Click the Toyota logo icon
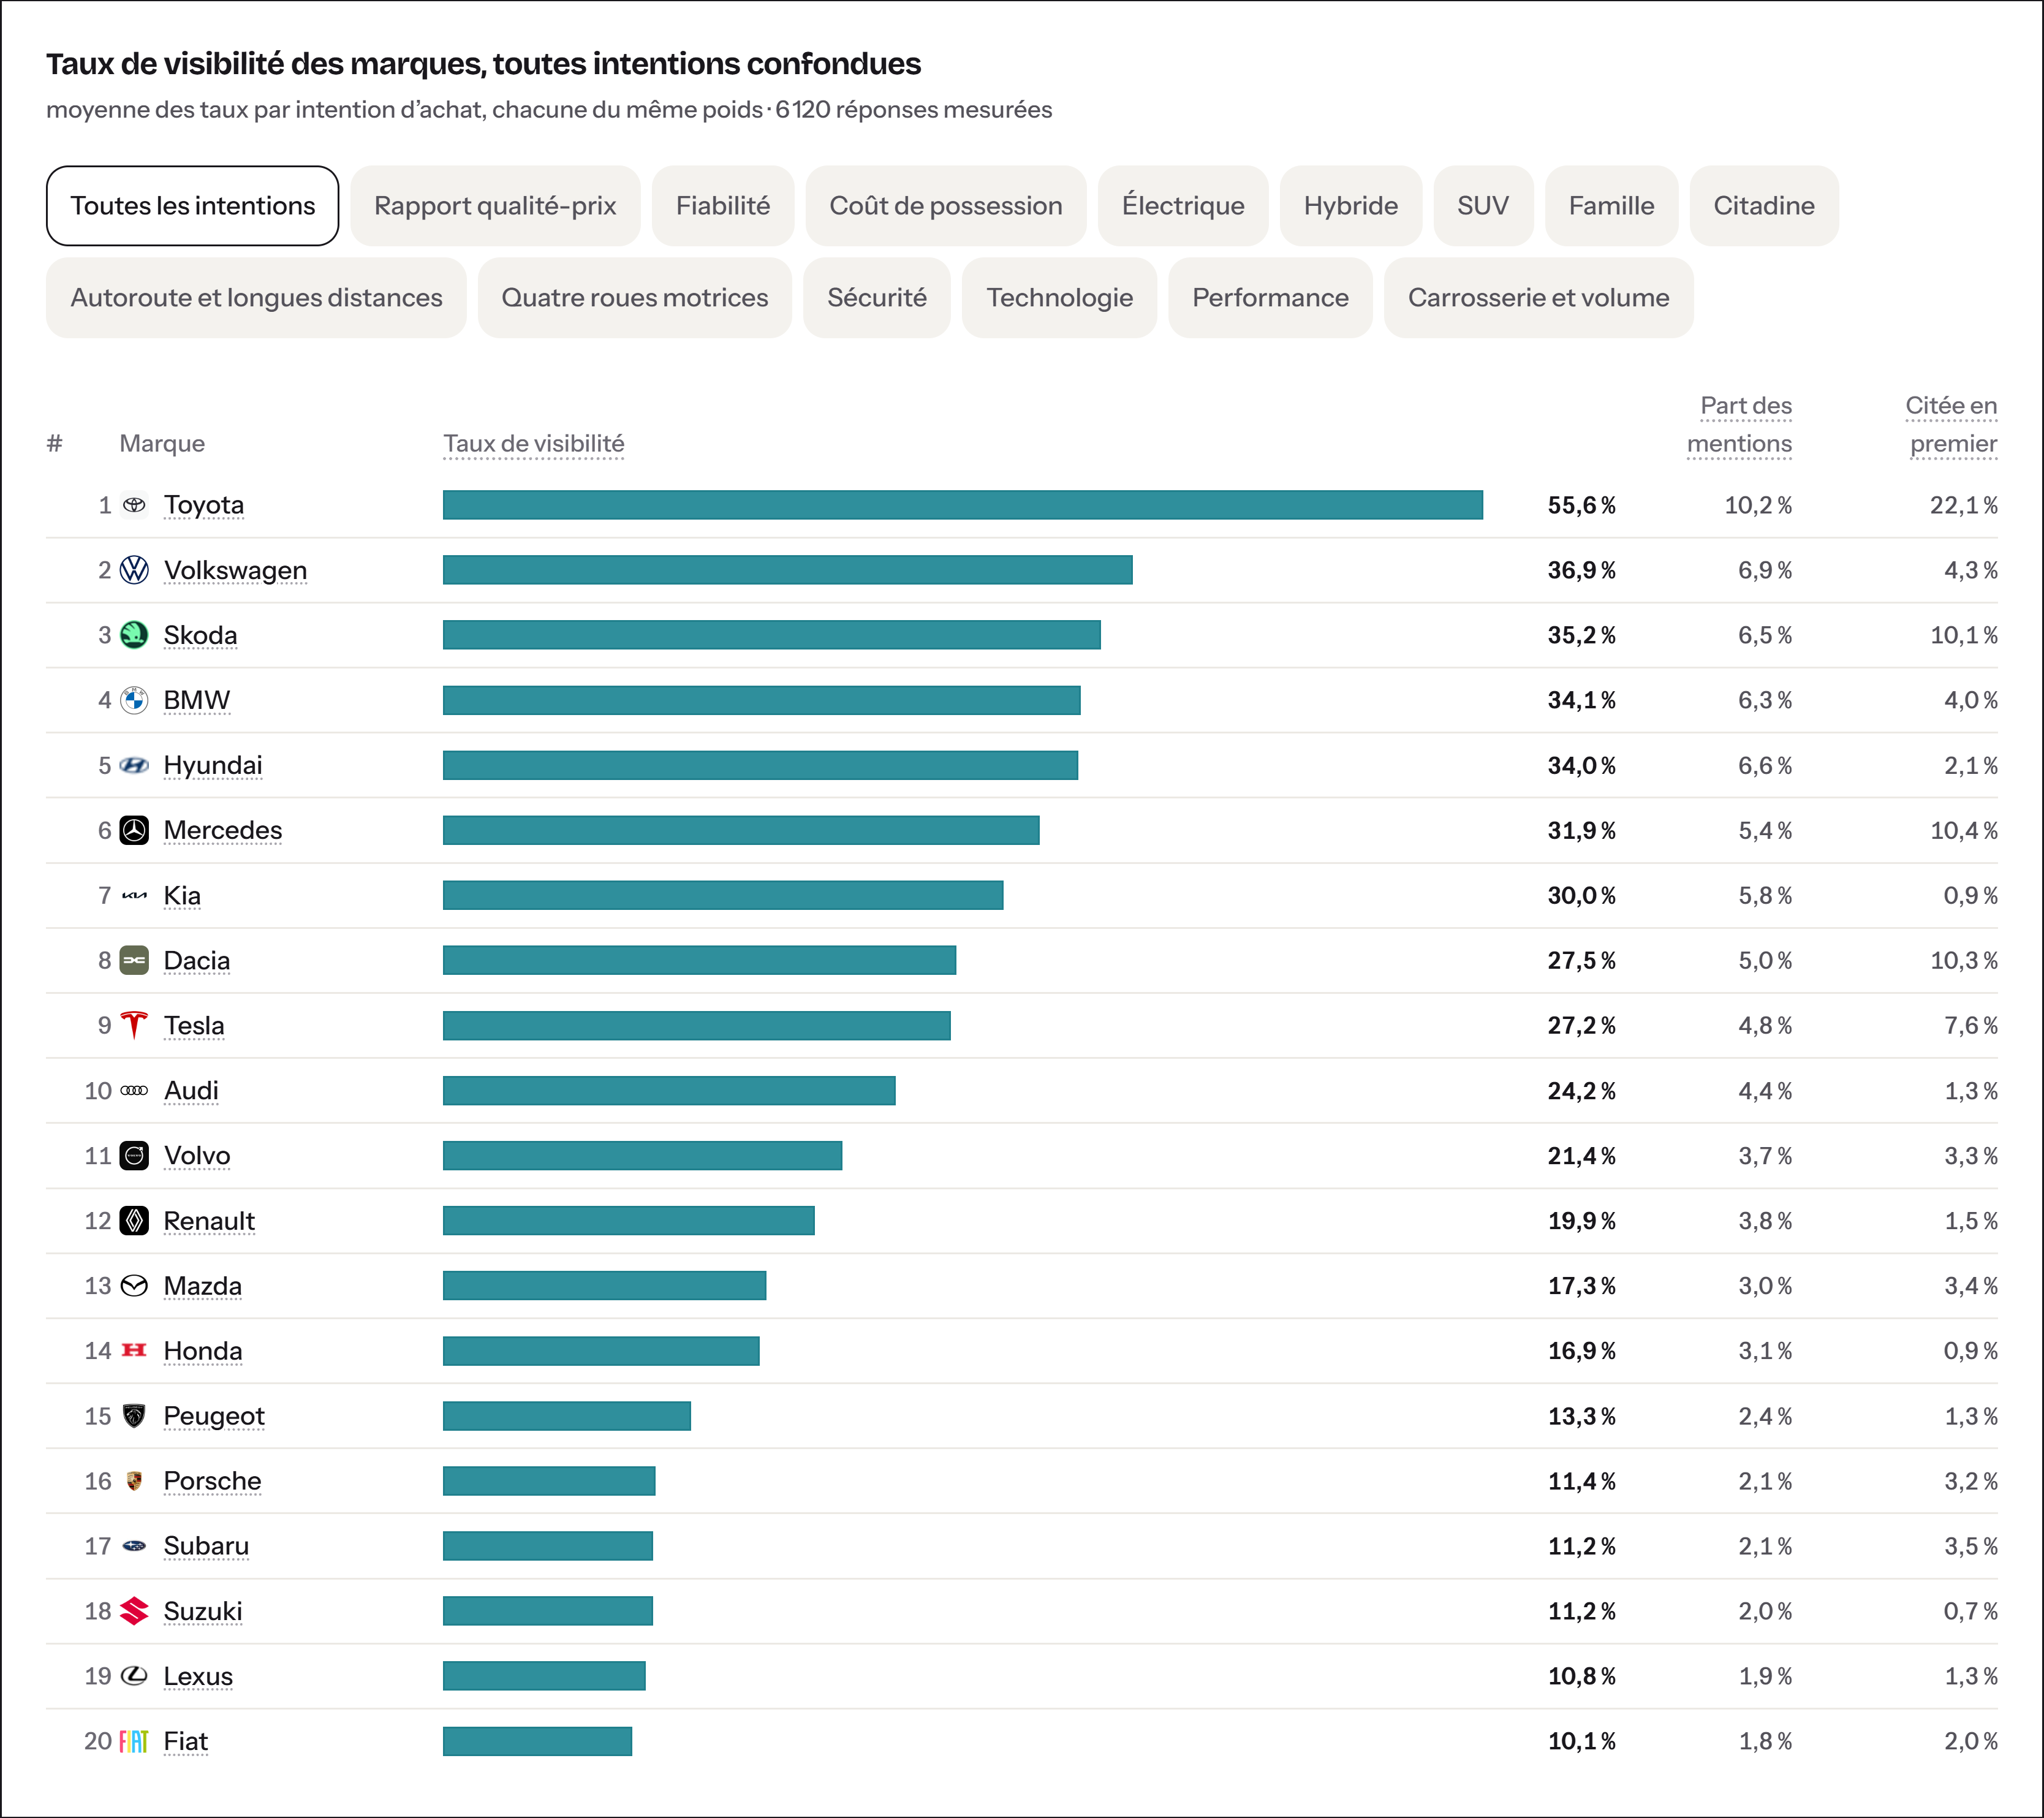Viewport: 2044px width, 1818px height. tap(134, 505)
